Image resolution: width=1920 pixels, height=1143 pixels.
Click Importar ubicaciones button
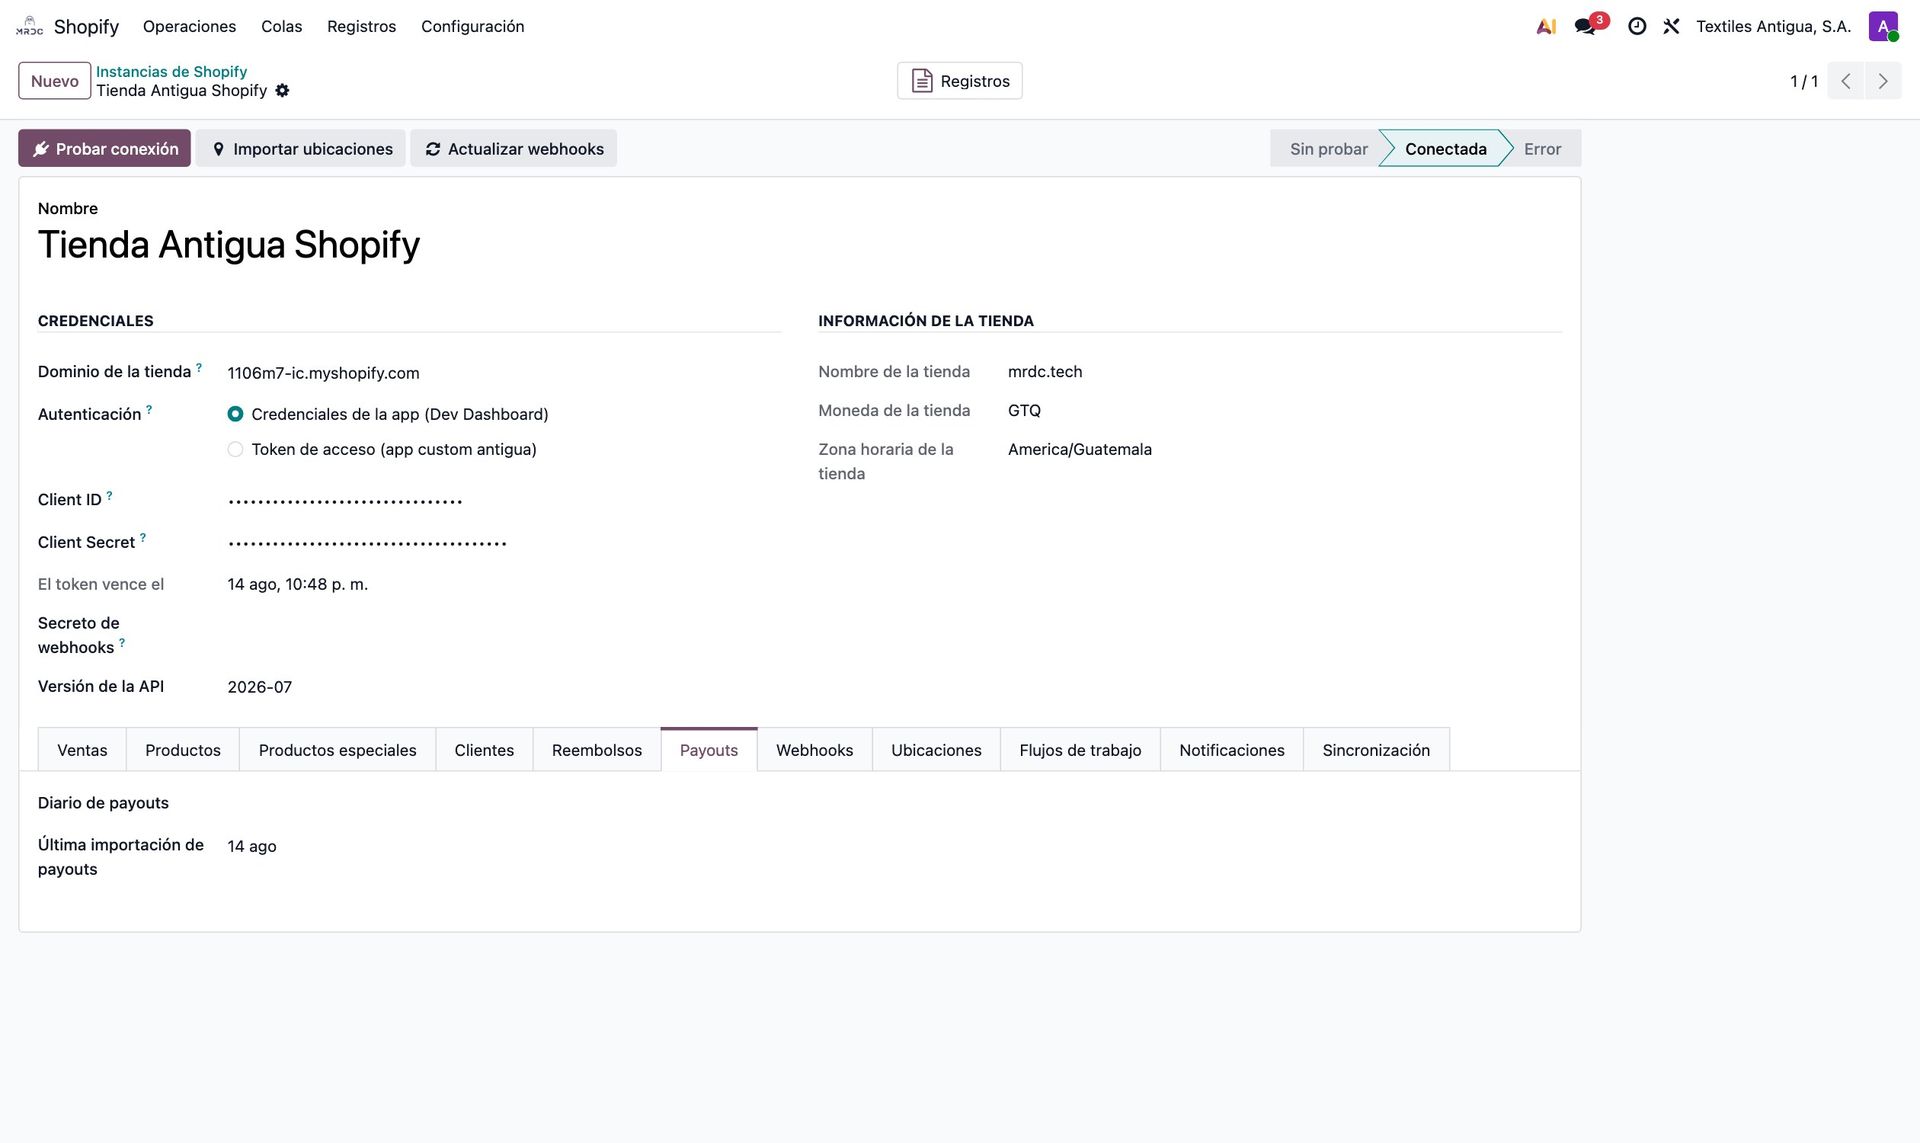(x=301, y=148)
